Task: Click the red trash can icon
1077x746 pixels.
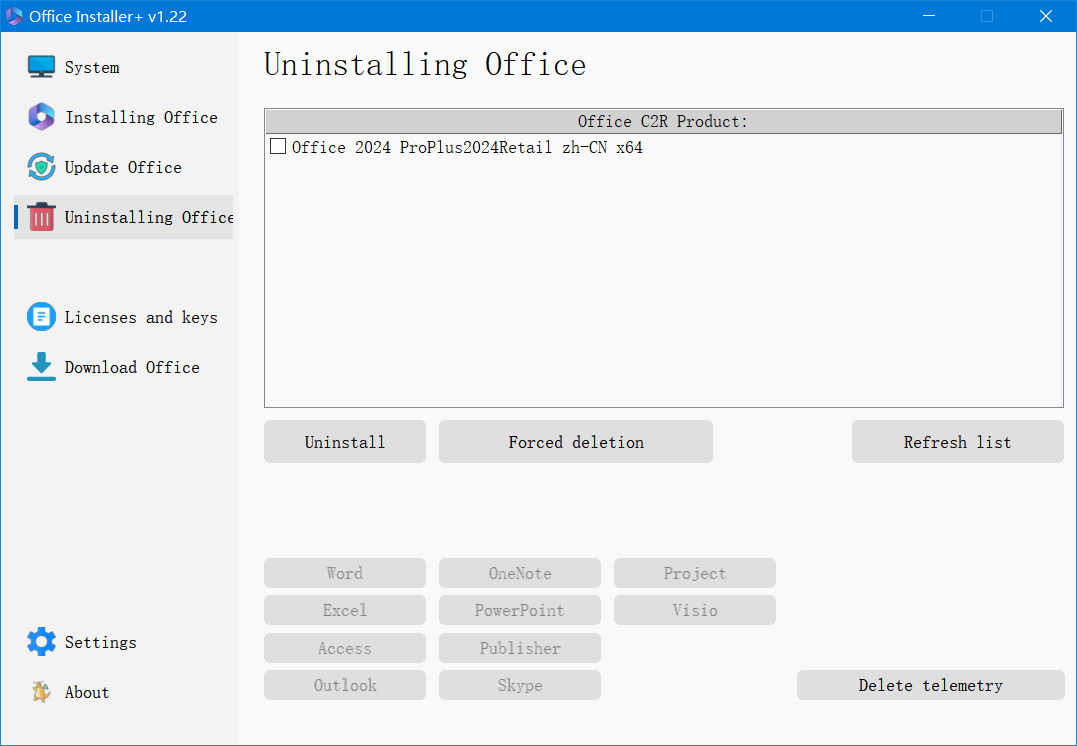Action: pyautogui.click(x=41, y=216)
